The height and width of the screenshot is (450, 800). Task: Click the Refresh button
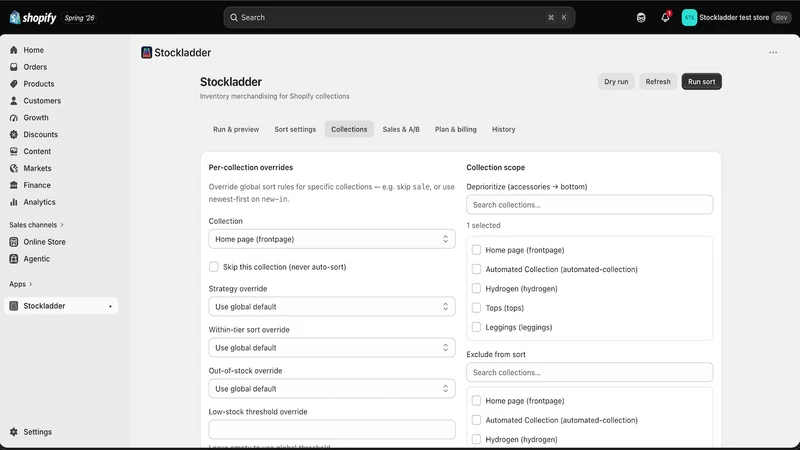pos(658,82)
